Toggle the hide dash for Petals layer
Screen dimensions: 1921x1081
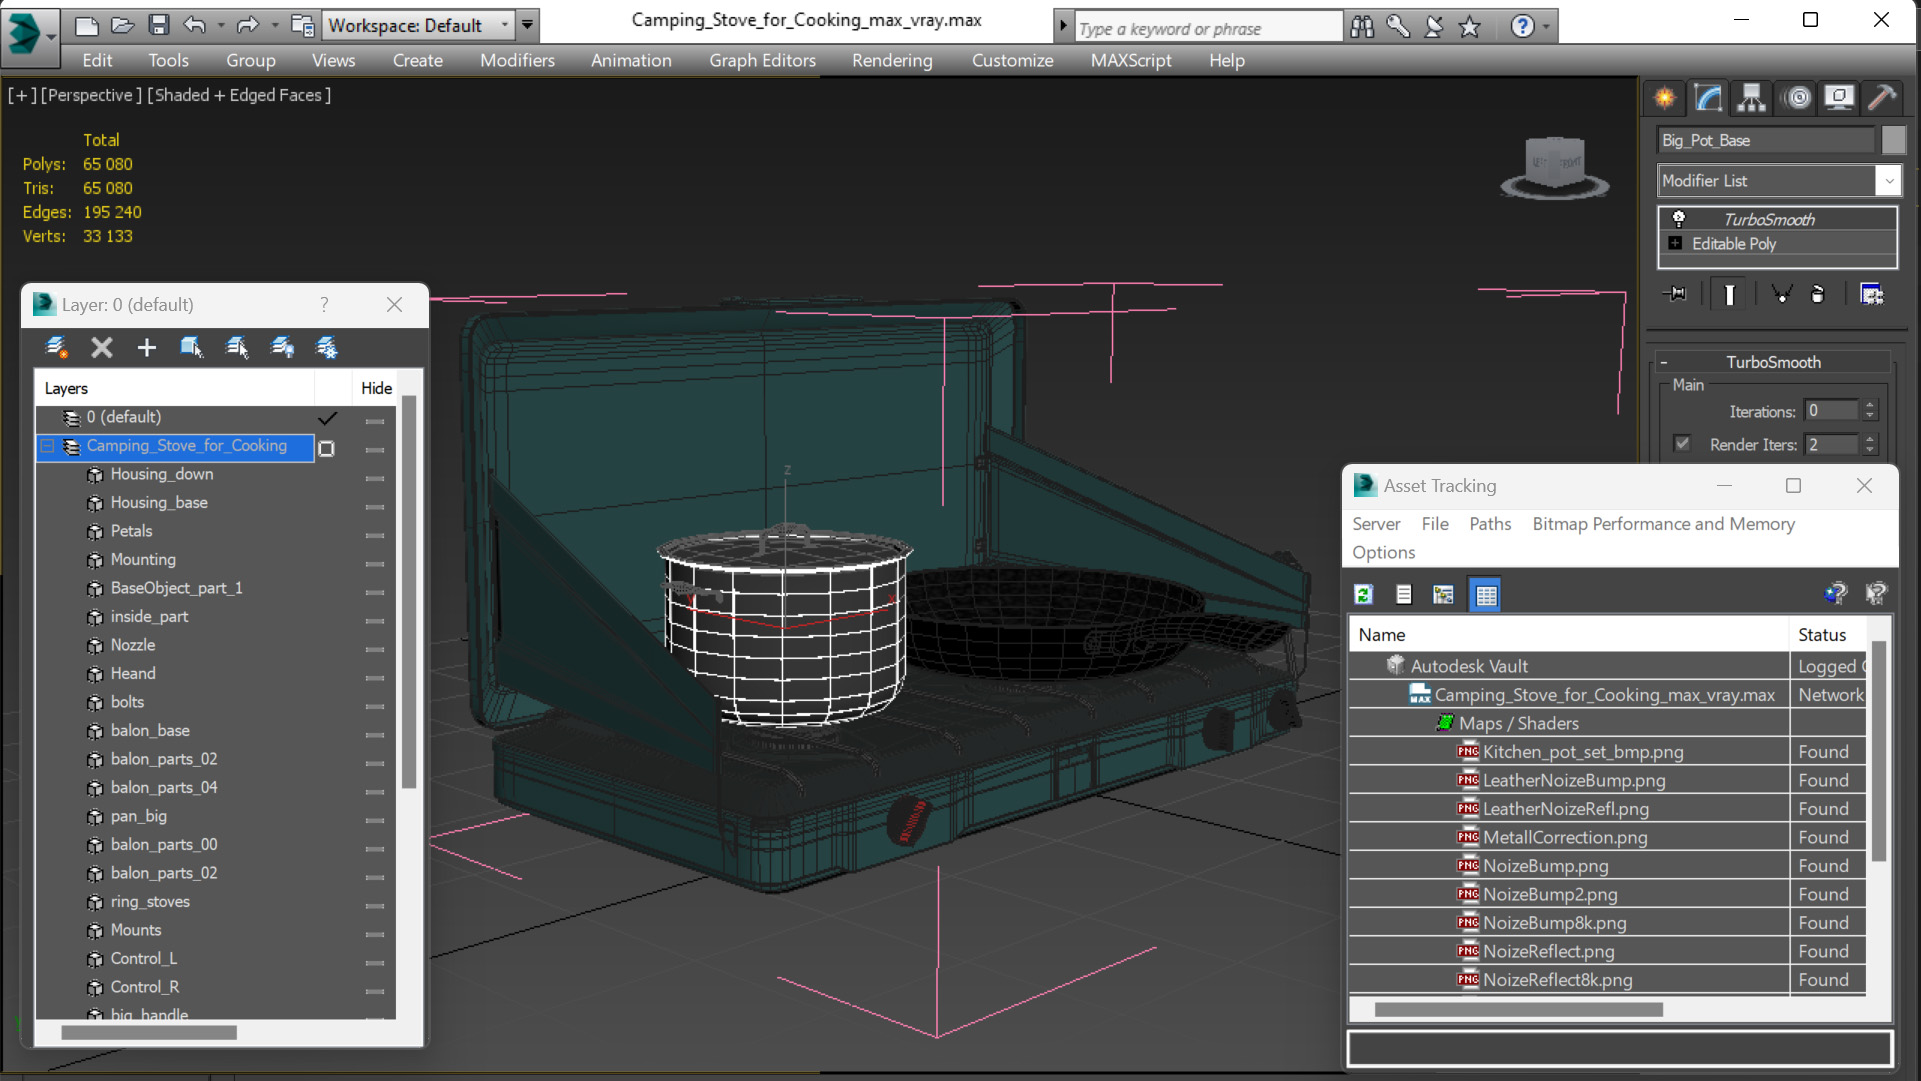(375, 535)
